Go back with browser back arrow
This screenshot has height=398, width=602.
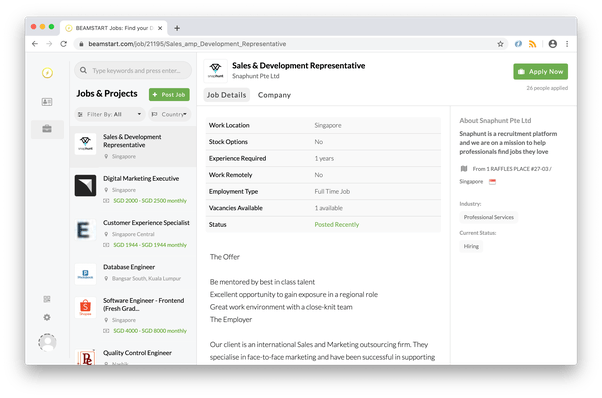point(35,44)
